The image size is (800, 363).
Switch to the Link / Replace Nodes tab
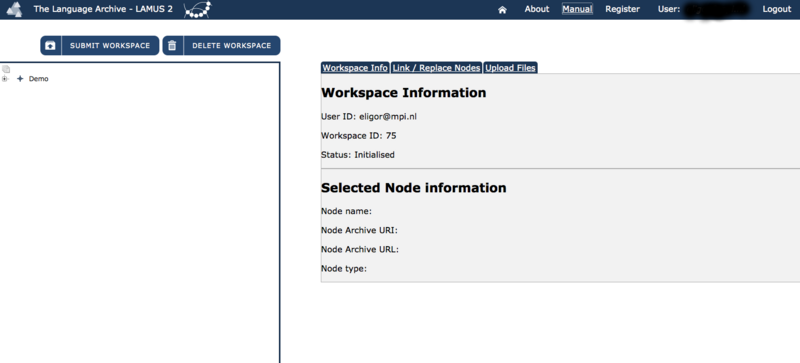tap(436, 68)
